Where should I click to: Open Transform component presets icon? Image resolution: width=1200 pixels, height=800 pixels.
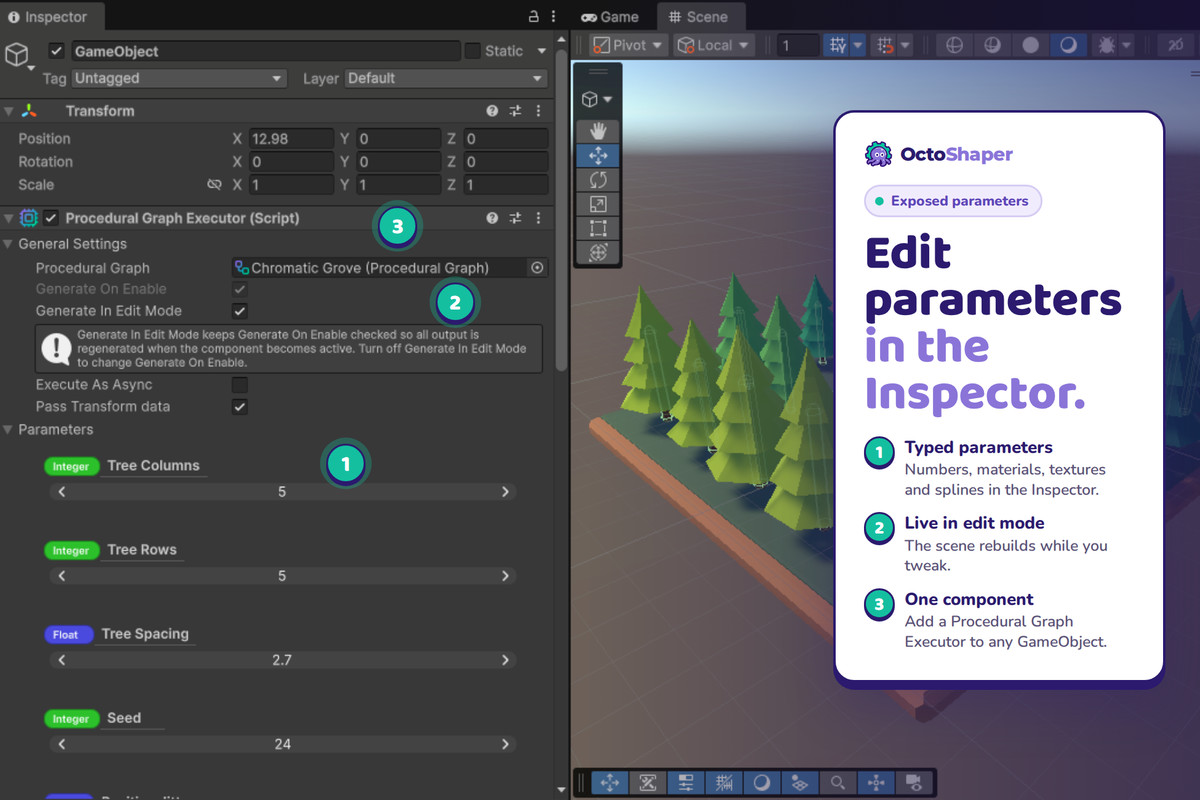pos(516,111)
